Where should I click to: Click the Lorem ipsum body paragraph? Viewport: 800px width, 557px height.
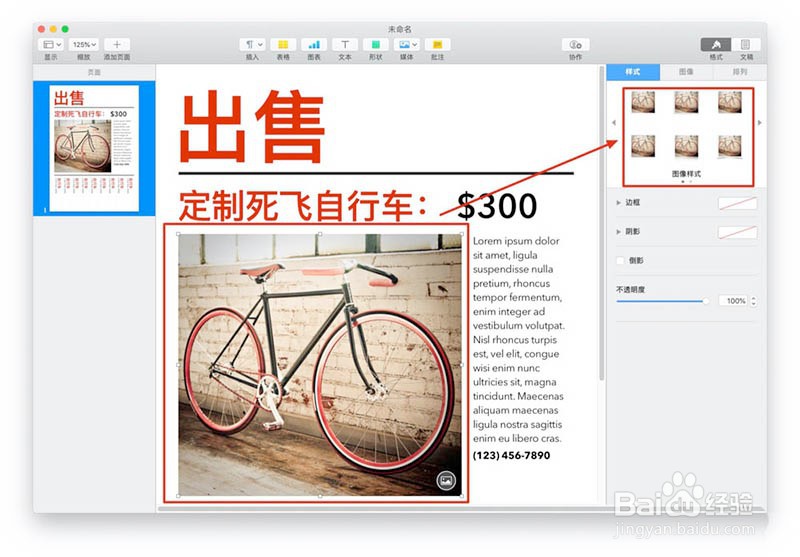[x=518, y=339]
